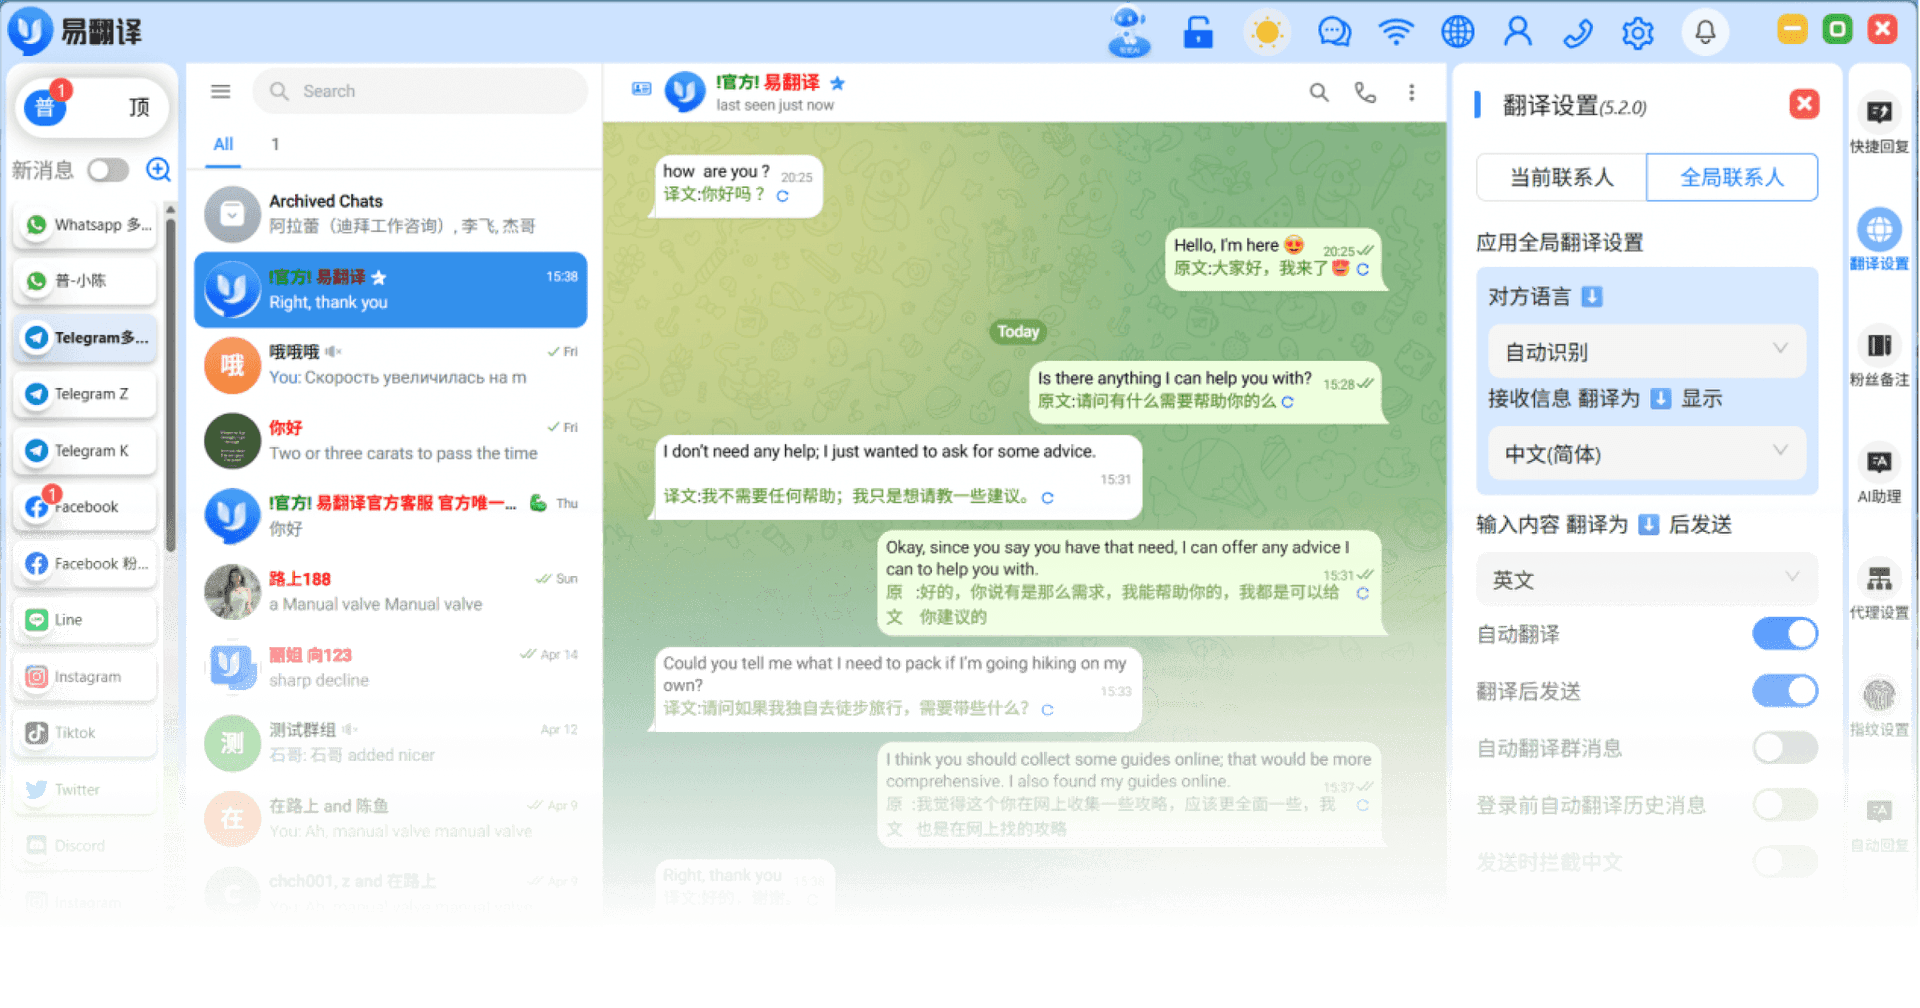This screenshot has width=1920, height=1008.
Task: Open 快捷回复 quick reply panel
Action: [1879, 124]
